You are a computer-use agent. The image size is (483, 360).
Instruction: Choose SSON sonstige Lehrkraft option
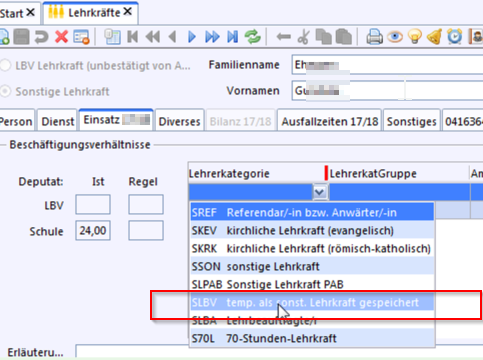click(x=312, y=266)
